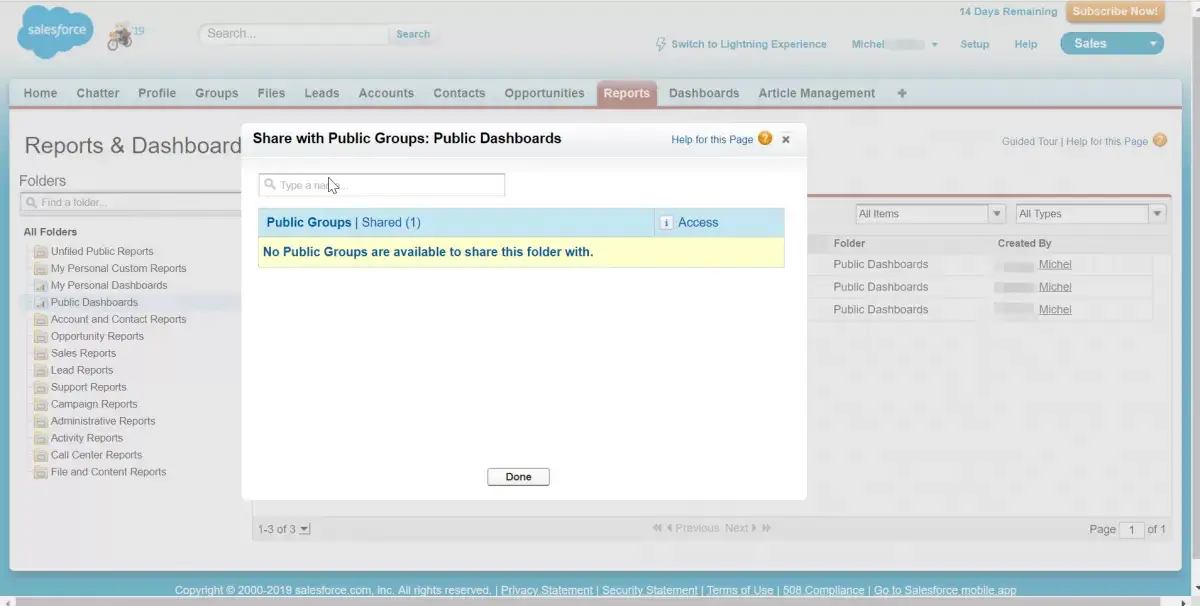The width and height of the screenshot is (1200, 606).
Task: Open the Home tab
Action: click(40, 93)
